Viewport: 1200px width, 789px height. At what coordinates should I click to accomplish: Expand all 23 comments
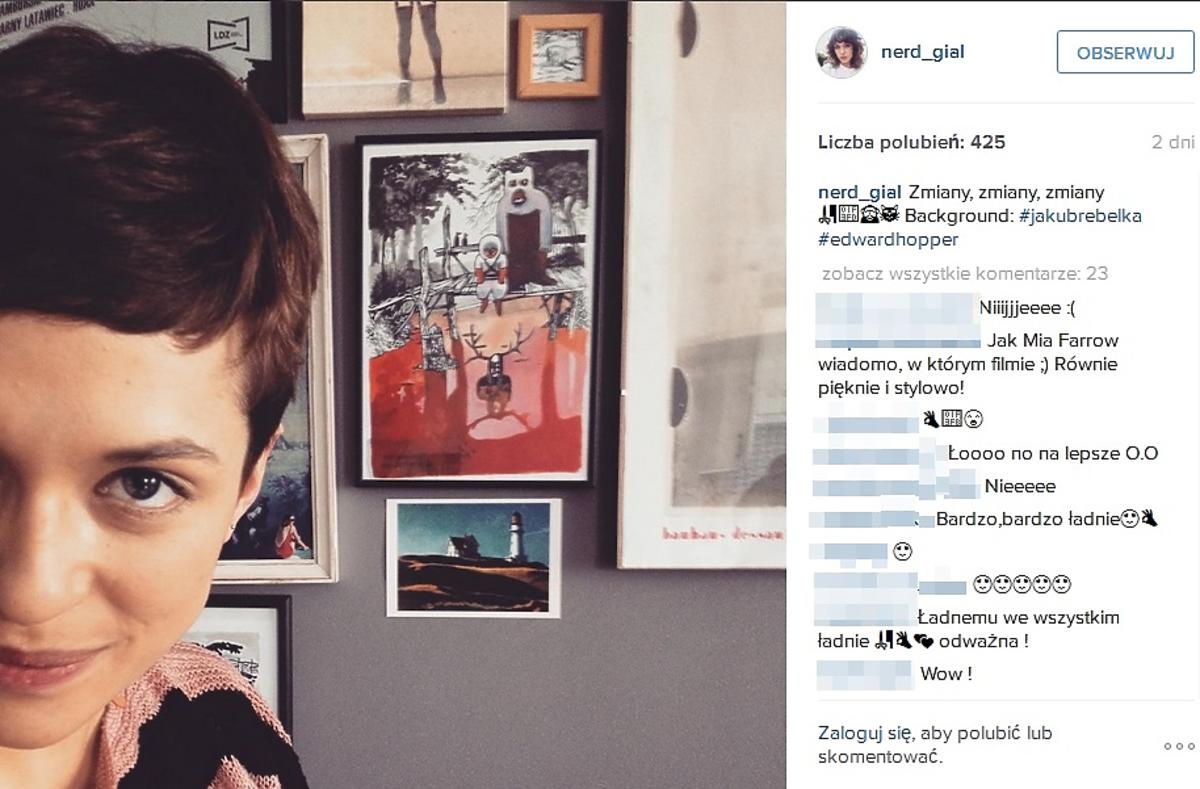(x=964, y=273)
